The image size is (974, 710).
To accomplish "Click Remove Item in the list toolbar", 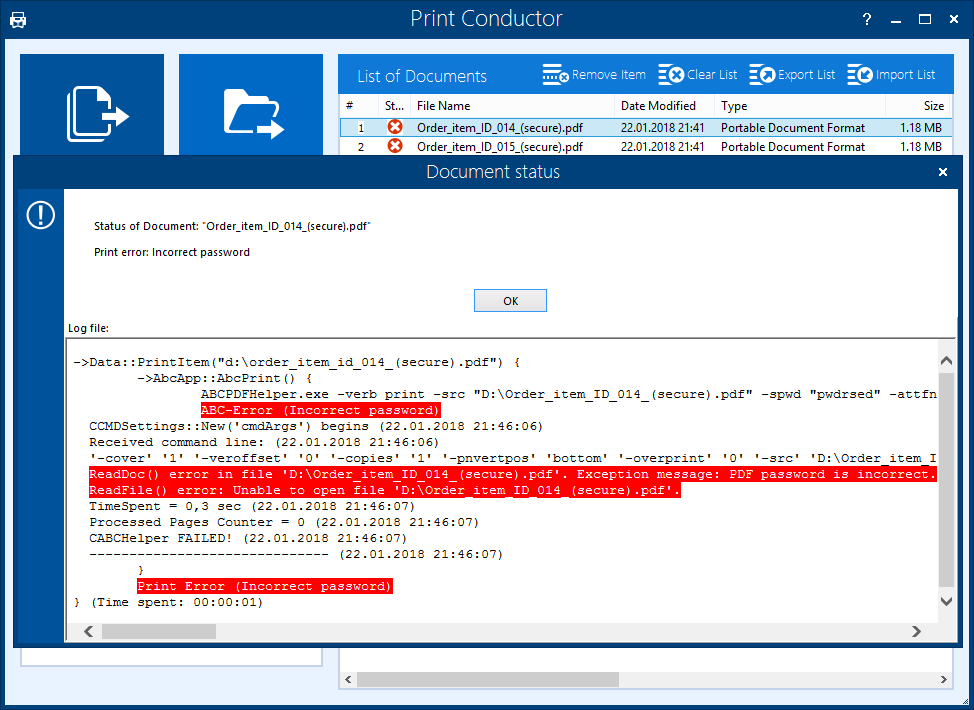I will pos(594,75).
